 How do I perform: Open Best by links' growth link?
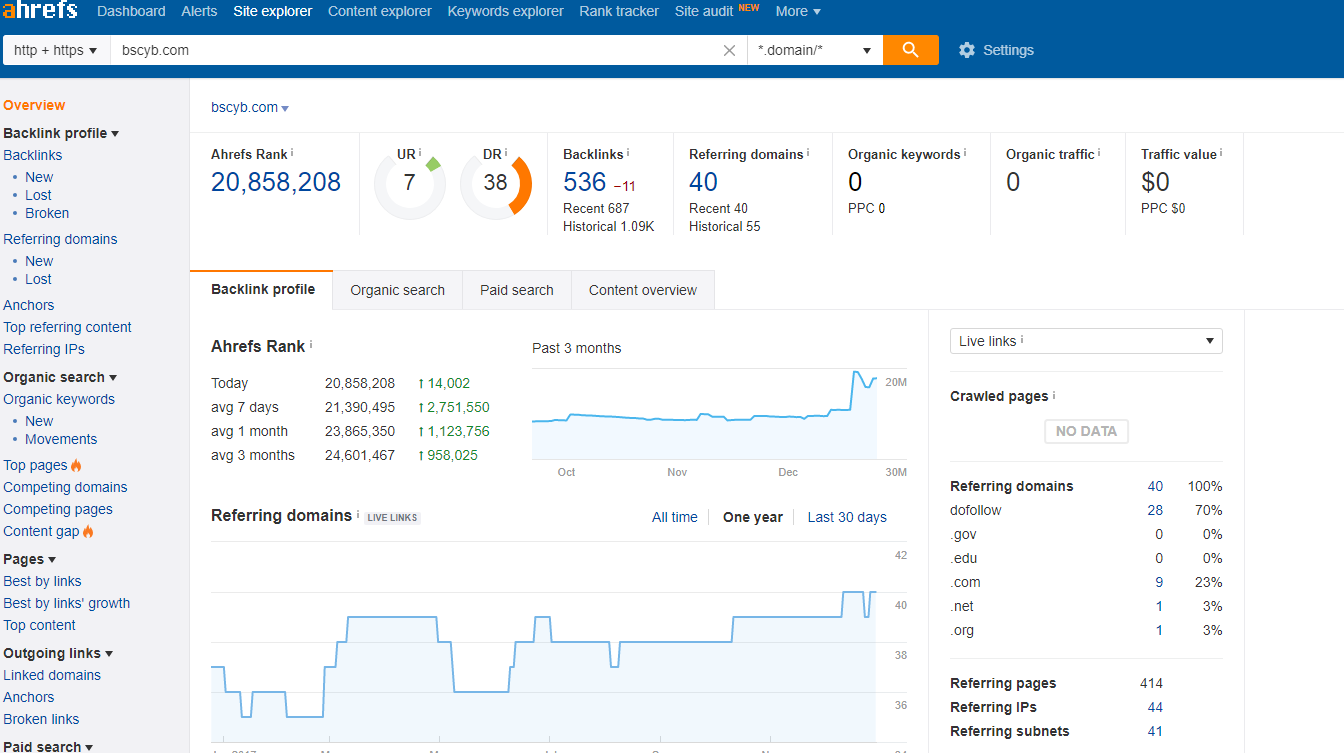tap(67, 603)
